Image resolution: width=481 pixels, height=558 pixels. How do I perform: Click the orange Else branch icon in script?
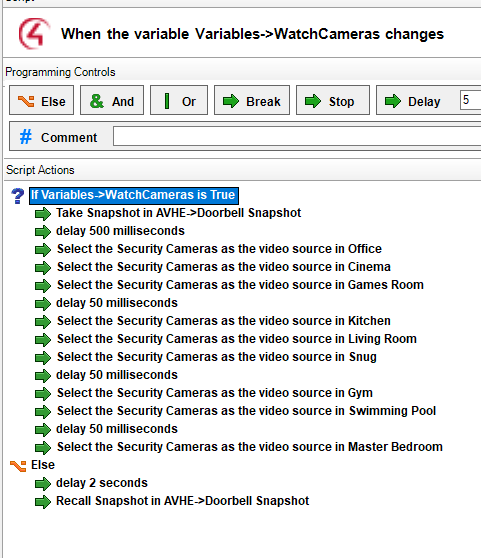[x=18, y=465]
